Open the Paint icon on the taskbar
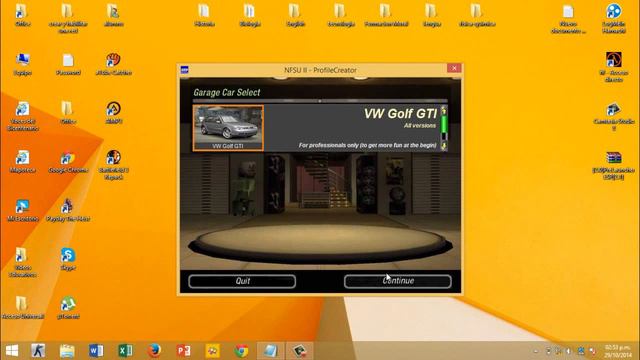The width and height of the screenshot is (640, 360). tap(212, 351)
